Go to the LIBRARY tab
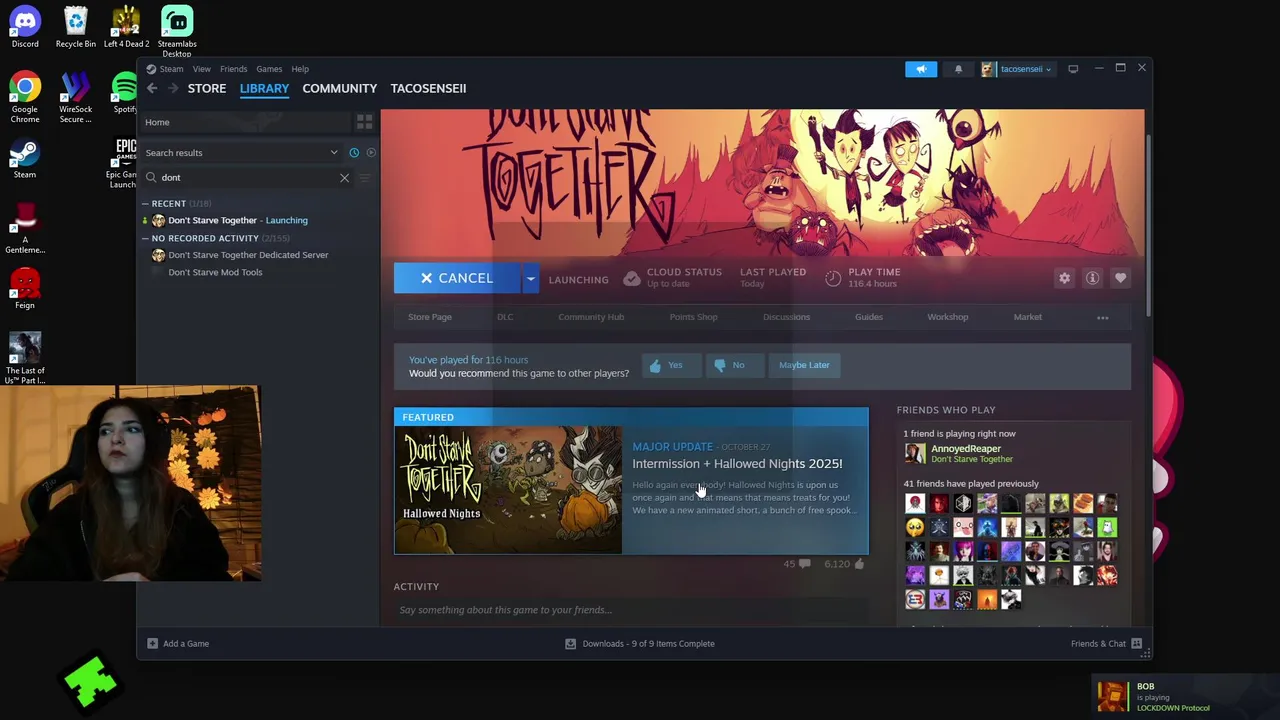This screenshot has width=1280, height=720. point(264,88)
